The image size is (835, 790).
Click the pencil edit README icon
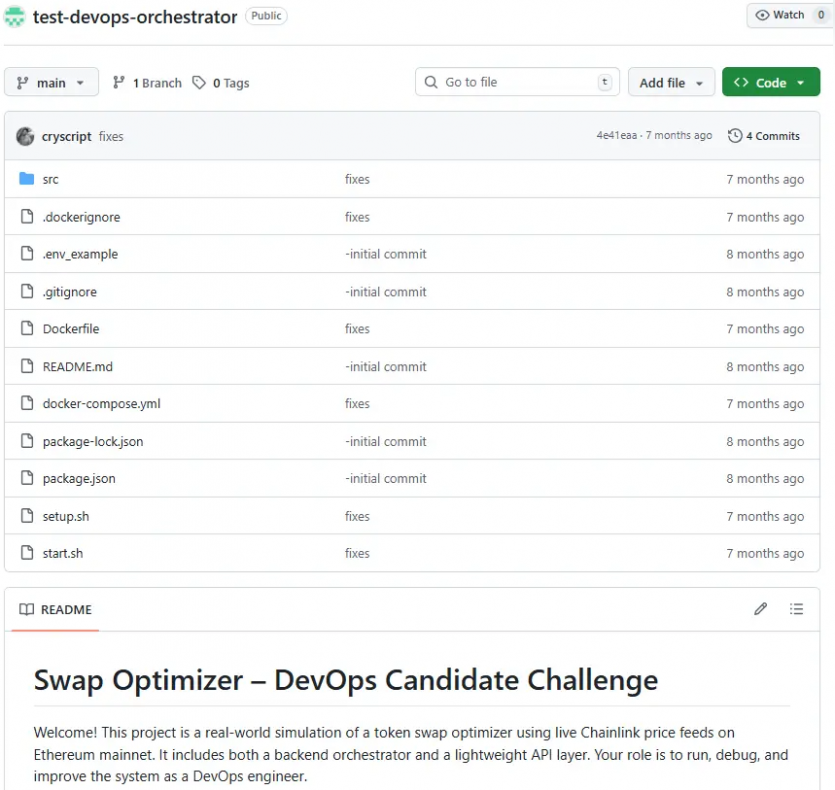(760, 609)
